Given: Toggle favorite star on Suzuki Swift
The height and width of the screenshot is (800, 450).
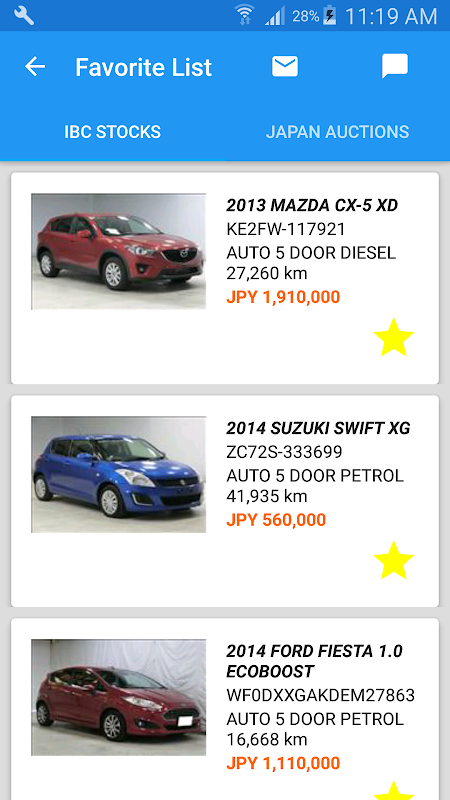Looking at the screenshot, I should click(393, 561).
